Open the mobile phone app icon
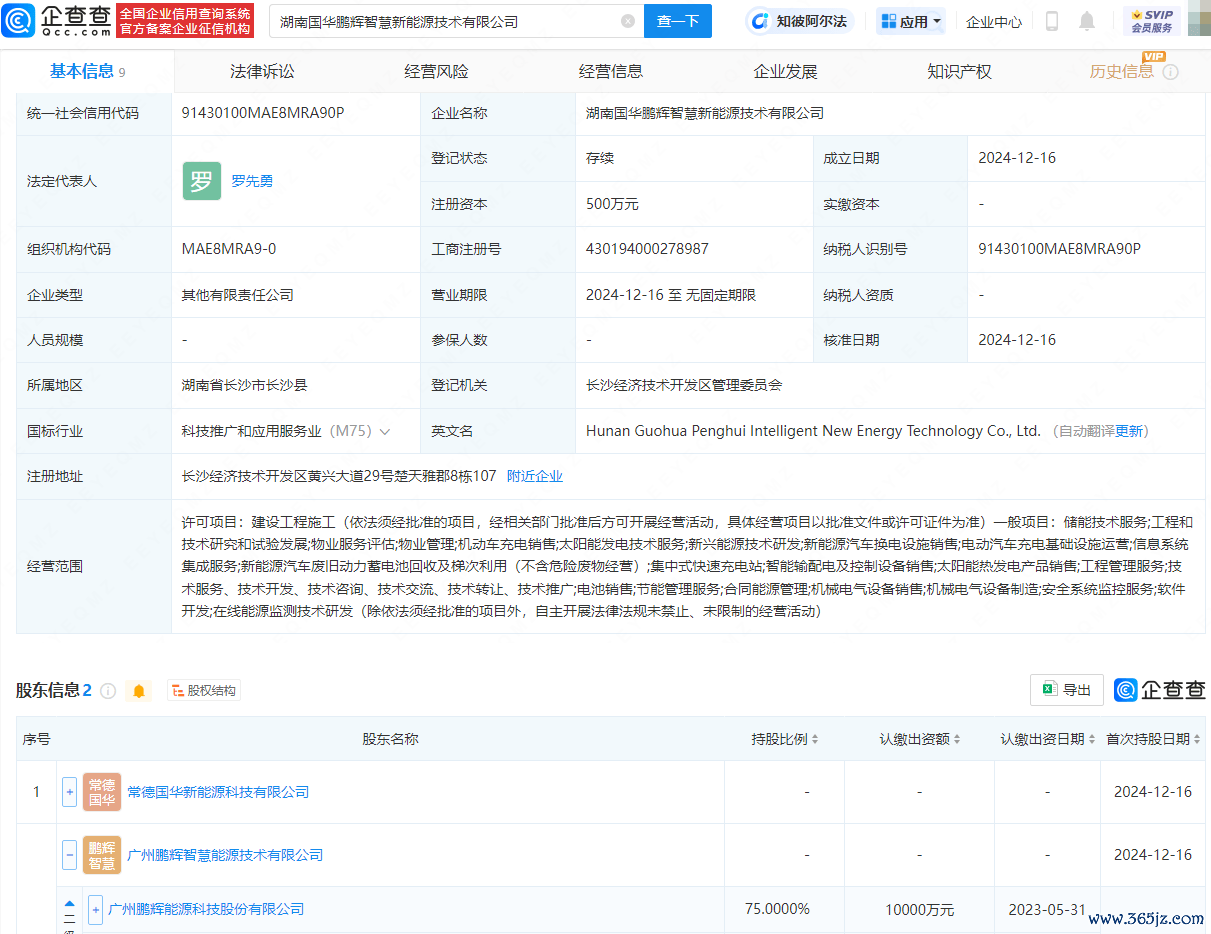This screenshot has height=934, width=1211. 1052,21
